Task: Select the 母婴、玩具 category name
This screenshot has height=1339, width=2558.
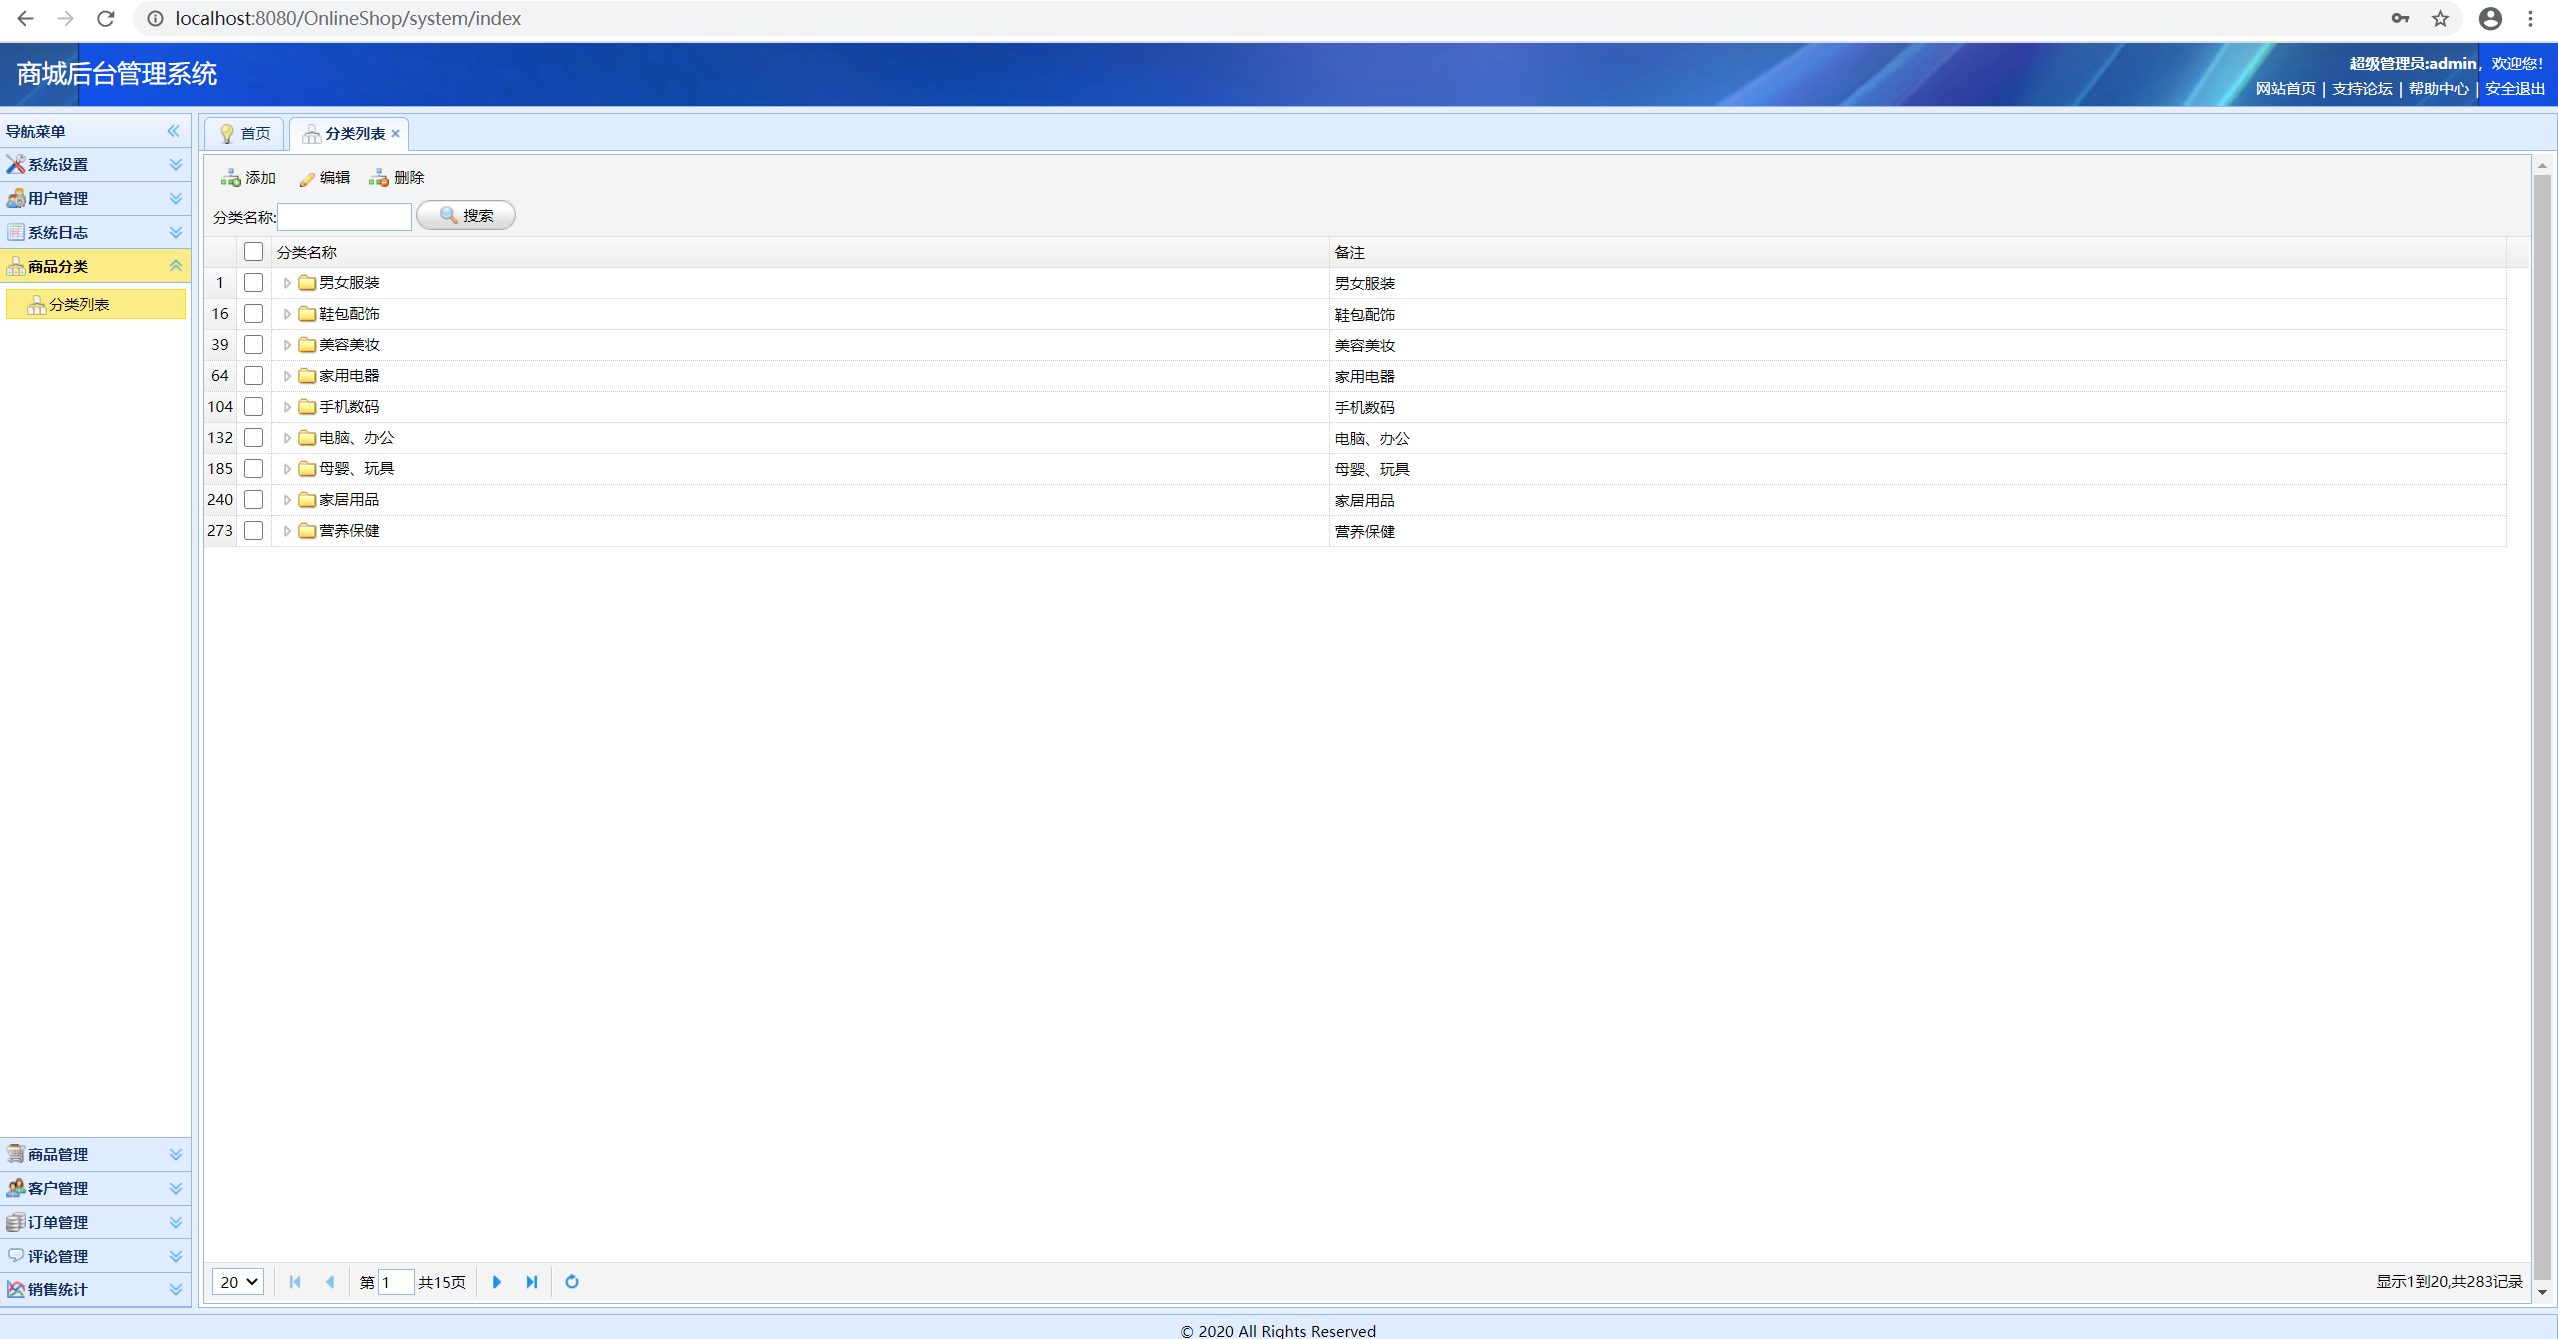Action: 357,469
